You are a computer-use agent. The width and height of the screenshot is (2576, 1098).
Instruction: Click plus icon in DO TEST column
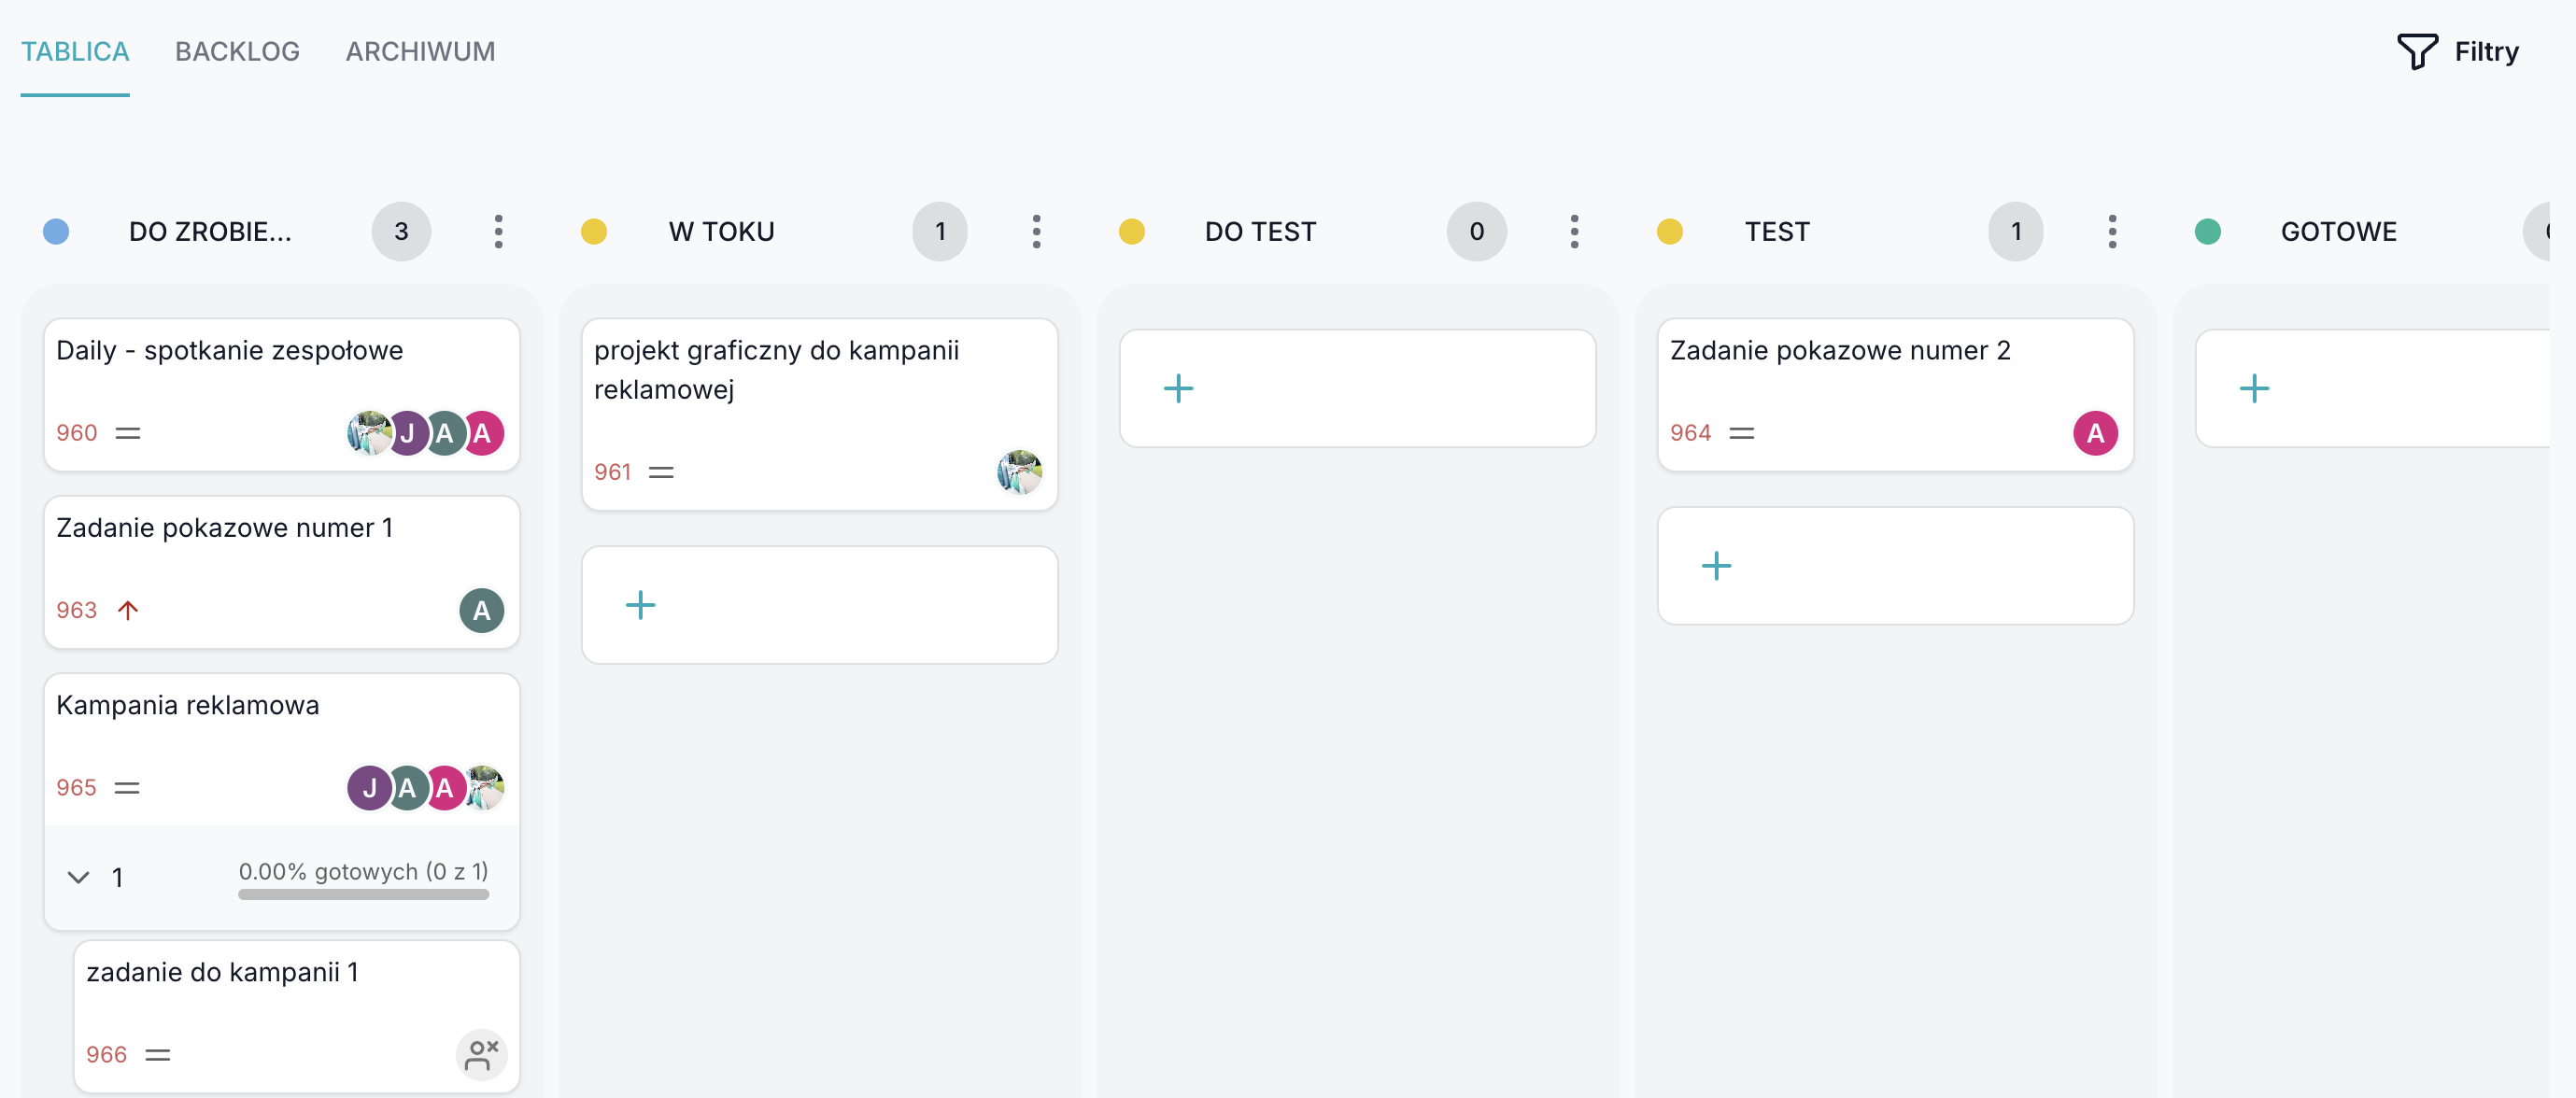[x=1178, y=388]
